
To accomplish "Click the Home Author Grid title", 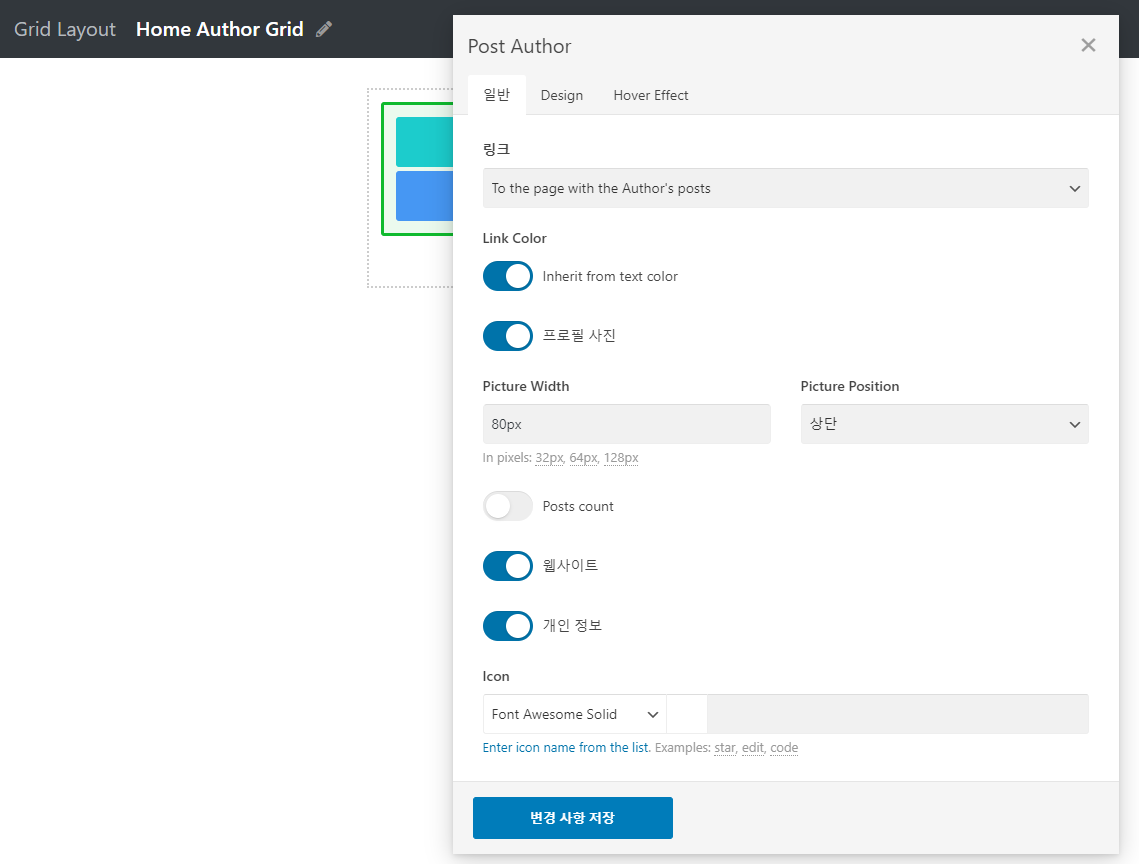I will point(219,29).
